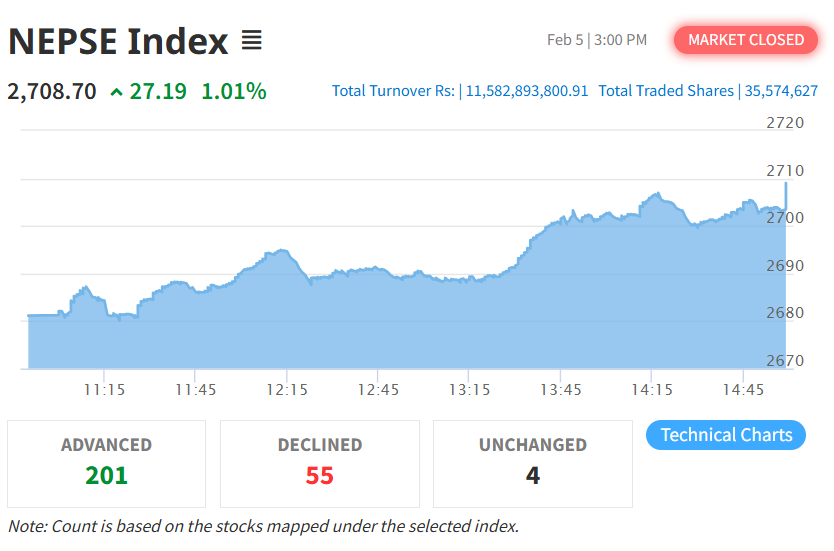Click the green up-arrow change indicator

[117, 92]
